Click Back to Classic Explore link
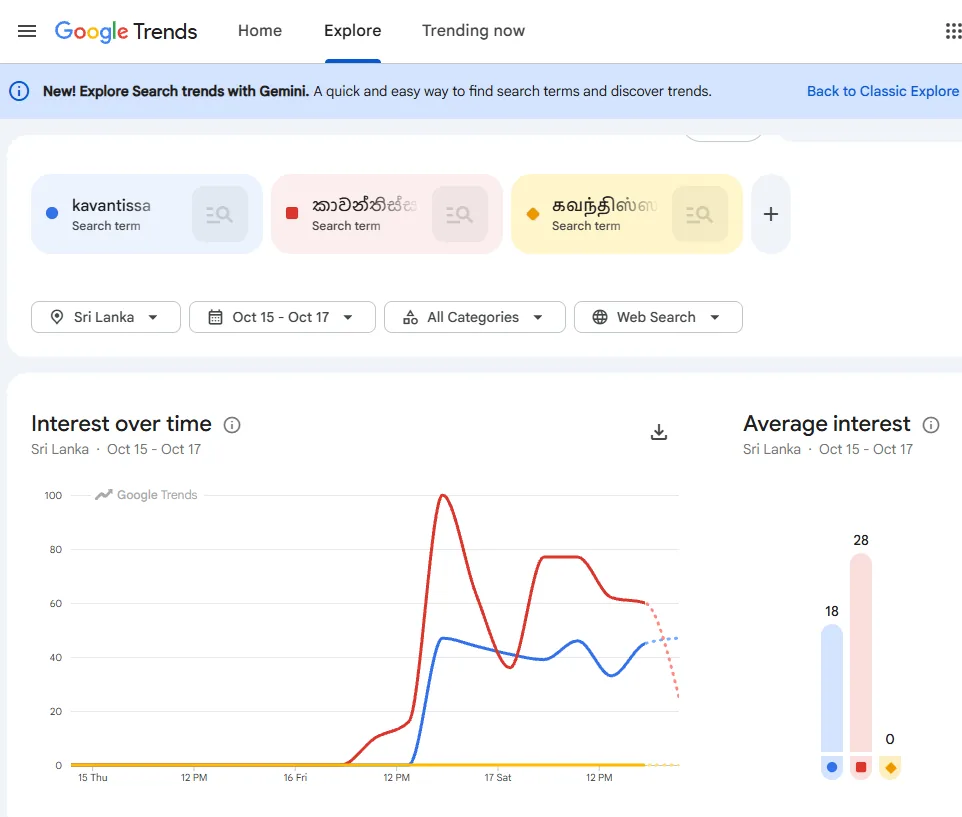This screenshot has width=962, height=817. tap(883, 91)
